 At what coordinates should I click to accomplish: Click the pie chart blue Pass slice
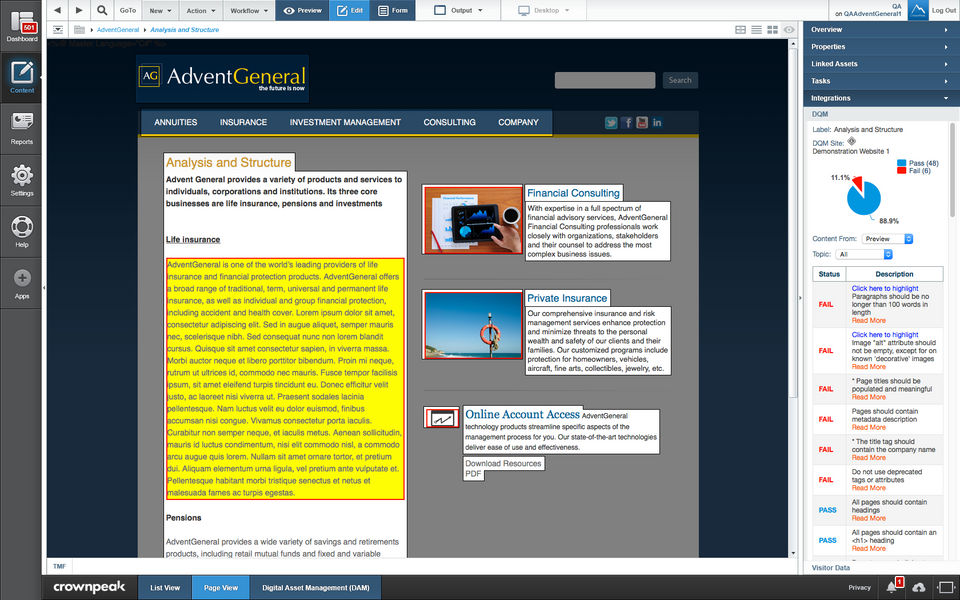[864, 202]
